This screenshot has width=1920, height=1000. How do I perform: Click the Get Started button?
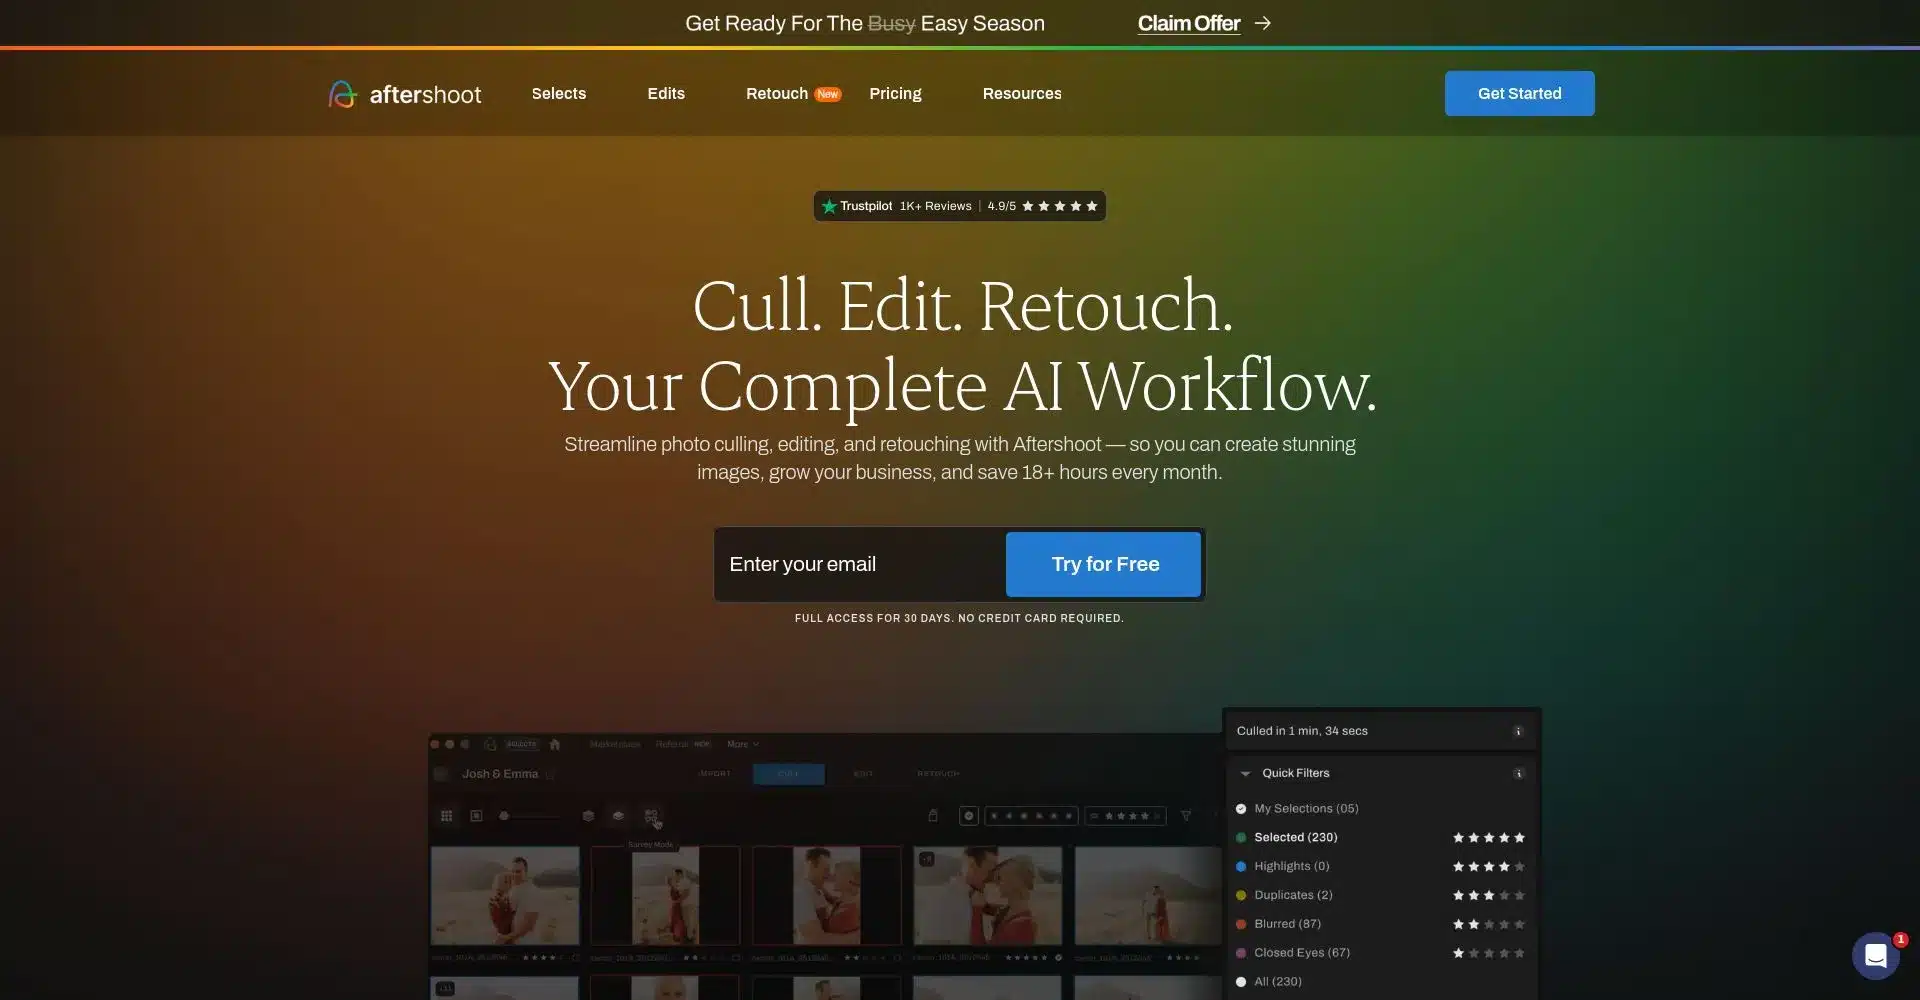click(x=1519, y=93)
